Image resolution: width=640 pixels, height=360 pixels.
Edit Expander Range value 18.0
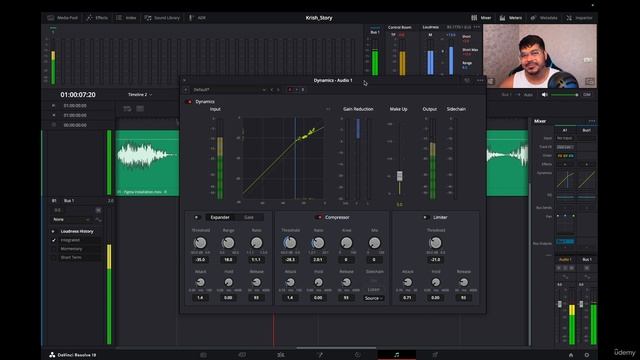[x=228, y=260]
